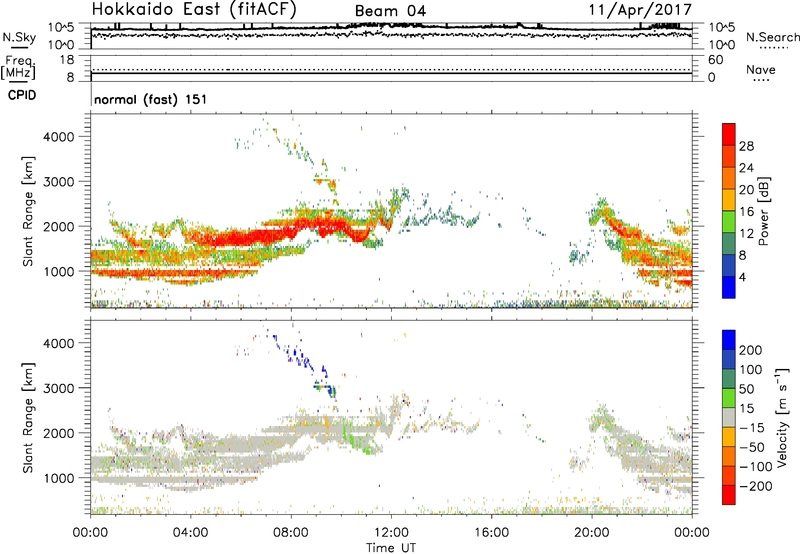Image resolution: width=800 pixels, height=554 pixels.
Task: Click the 60 Nave axis tick
Action: 715,60
